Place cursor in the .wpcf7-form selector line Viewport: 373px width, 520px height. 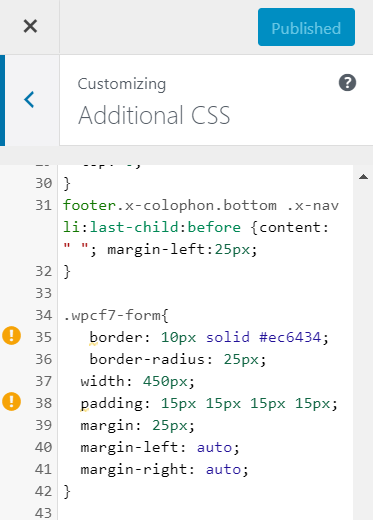pyautogui.click(x=116, y=315)
